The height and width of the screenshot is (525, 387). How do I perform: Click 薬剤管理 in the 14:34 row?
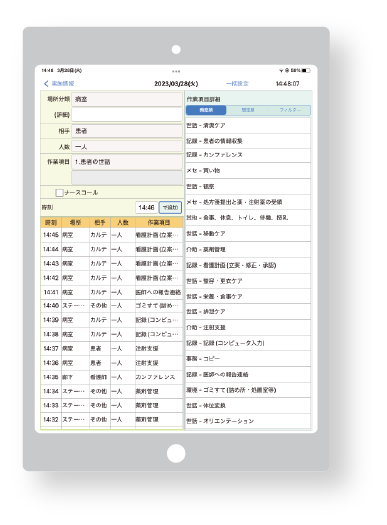click(x=147, y=391)
